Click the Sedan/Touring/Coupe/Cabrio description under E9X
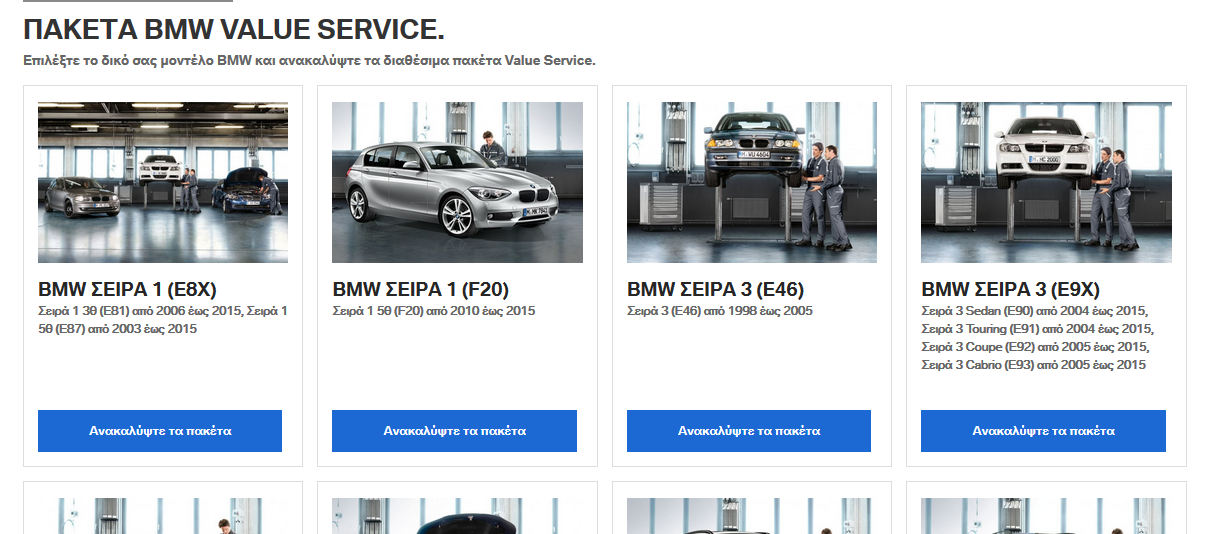Screen dimensions: 1208x534 click(x=1037, y=338)
